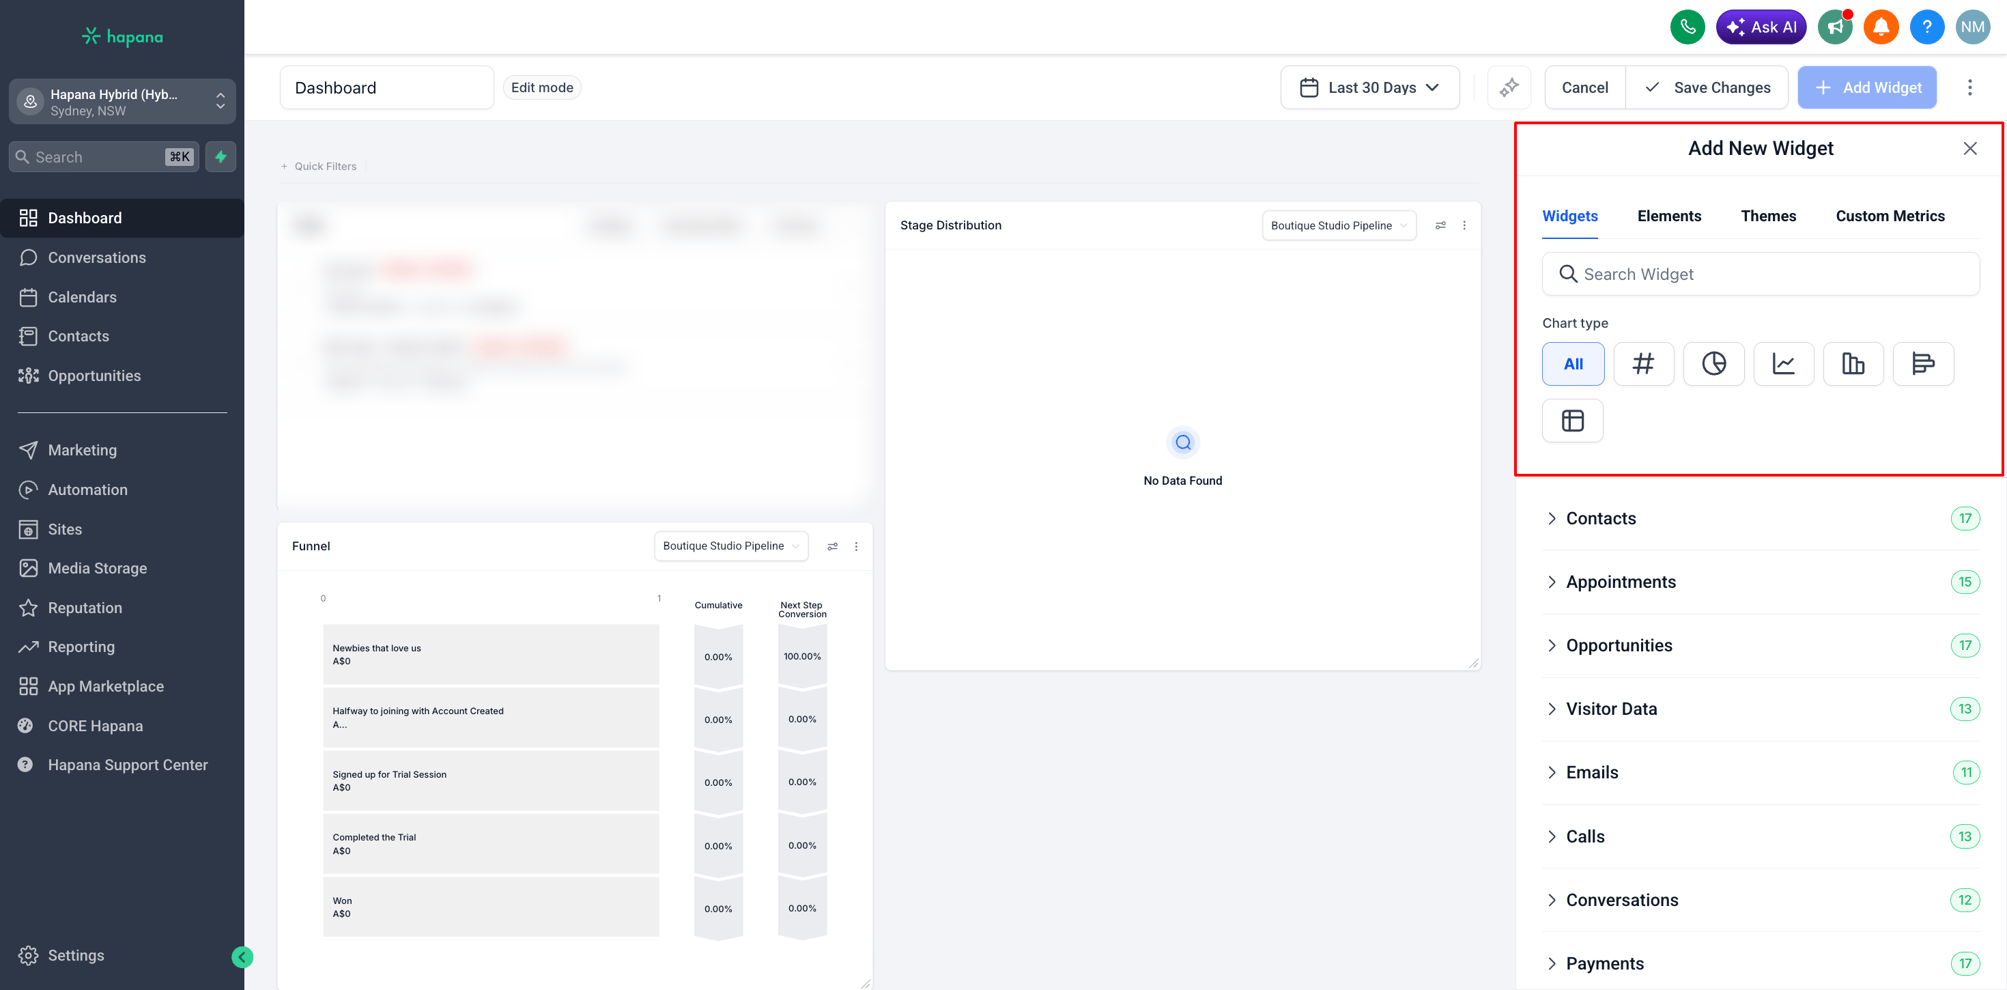Click the Dashboard name input field

click(x=387, y=88)
